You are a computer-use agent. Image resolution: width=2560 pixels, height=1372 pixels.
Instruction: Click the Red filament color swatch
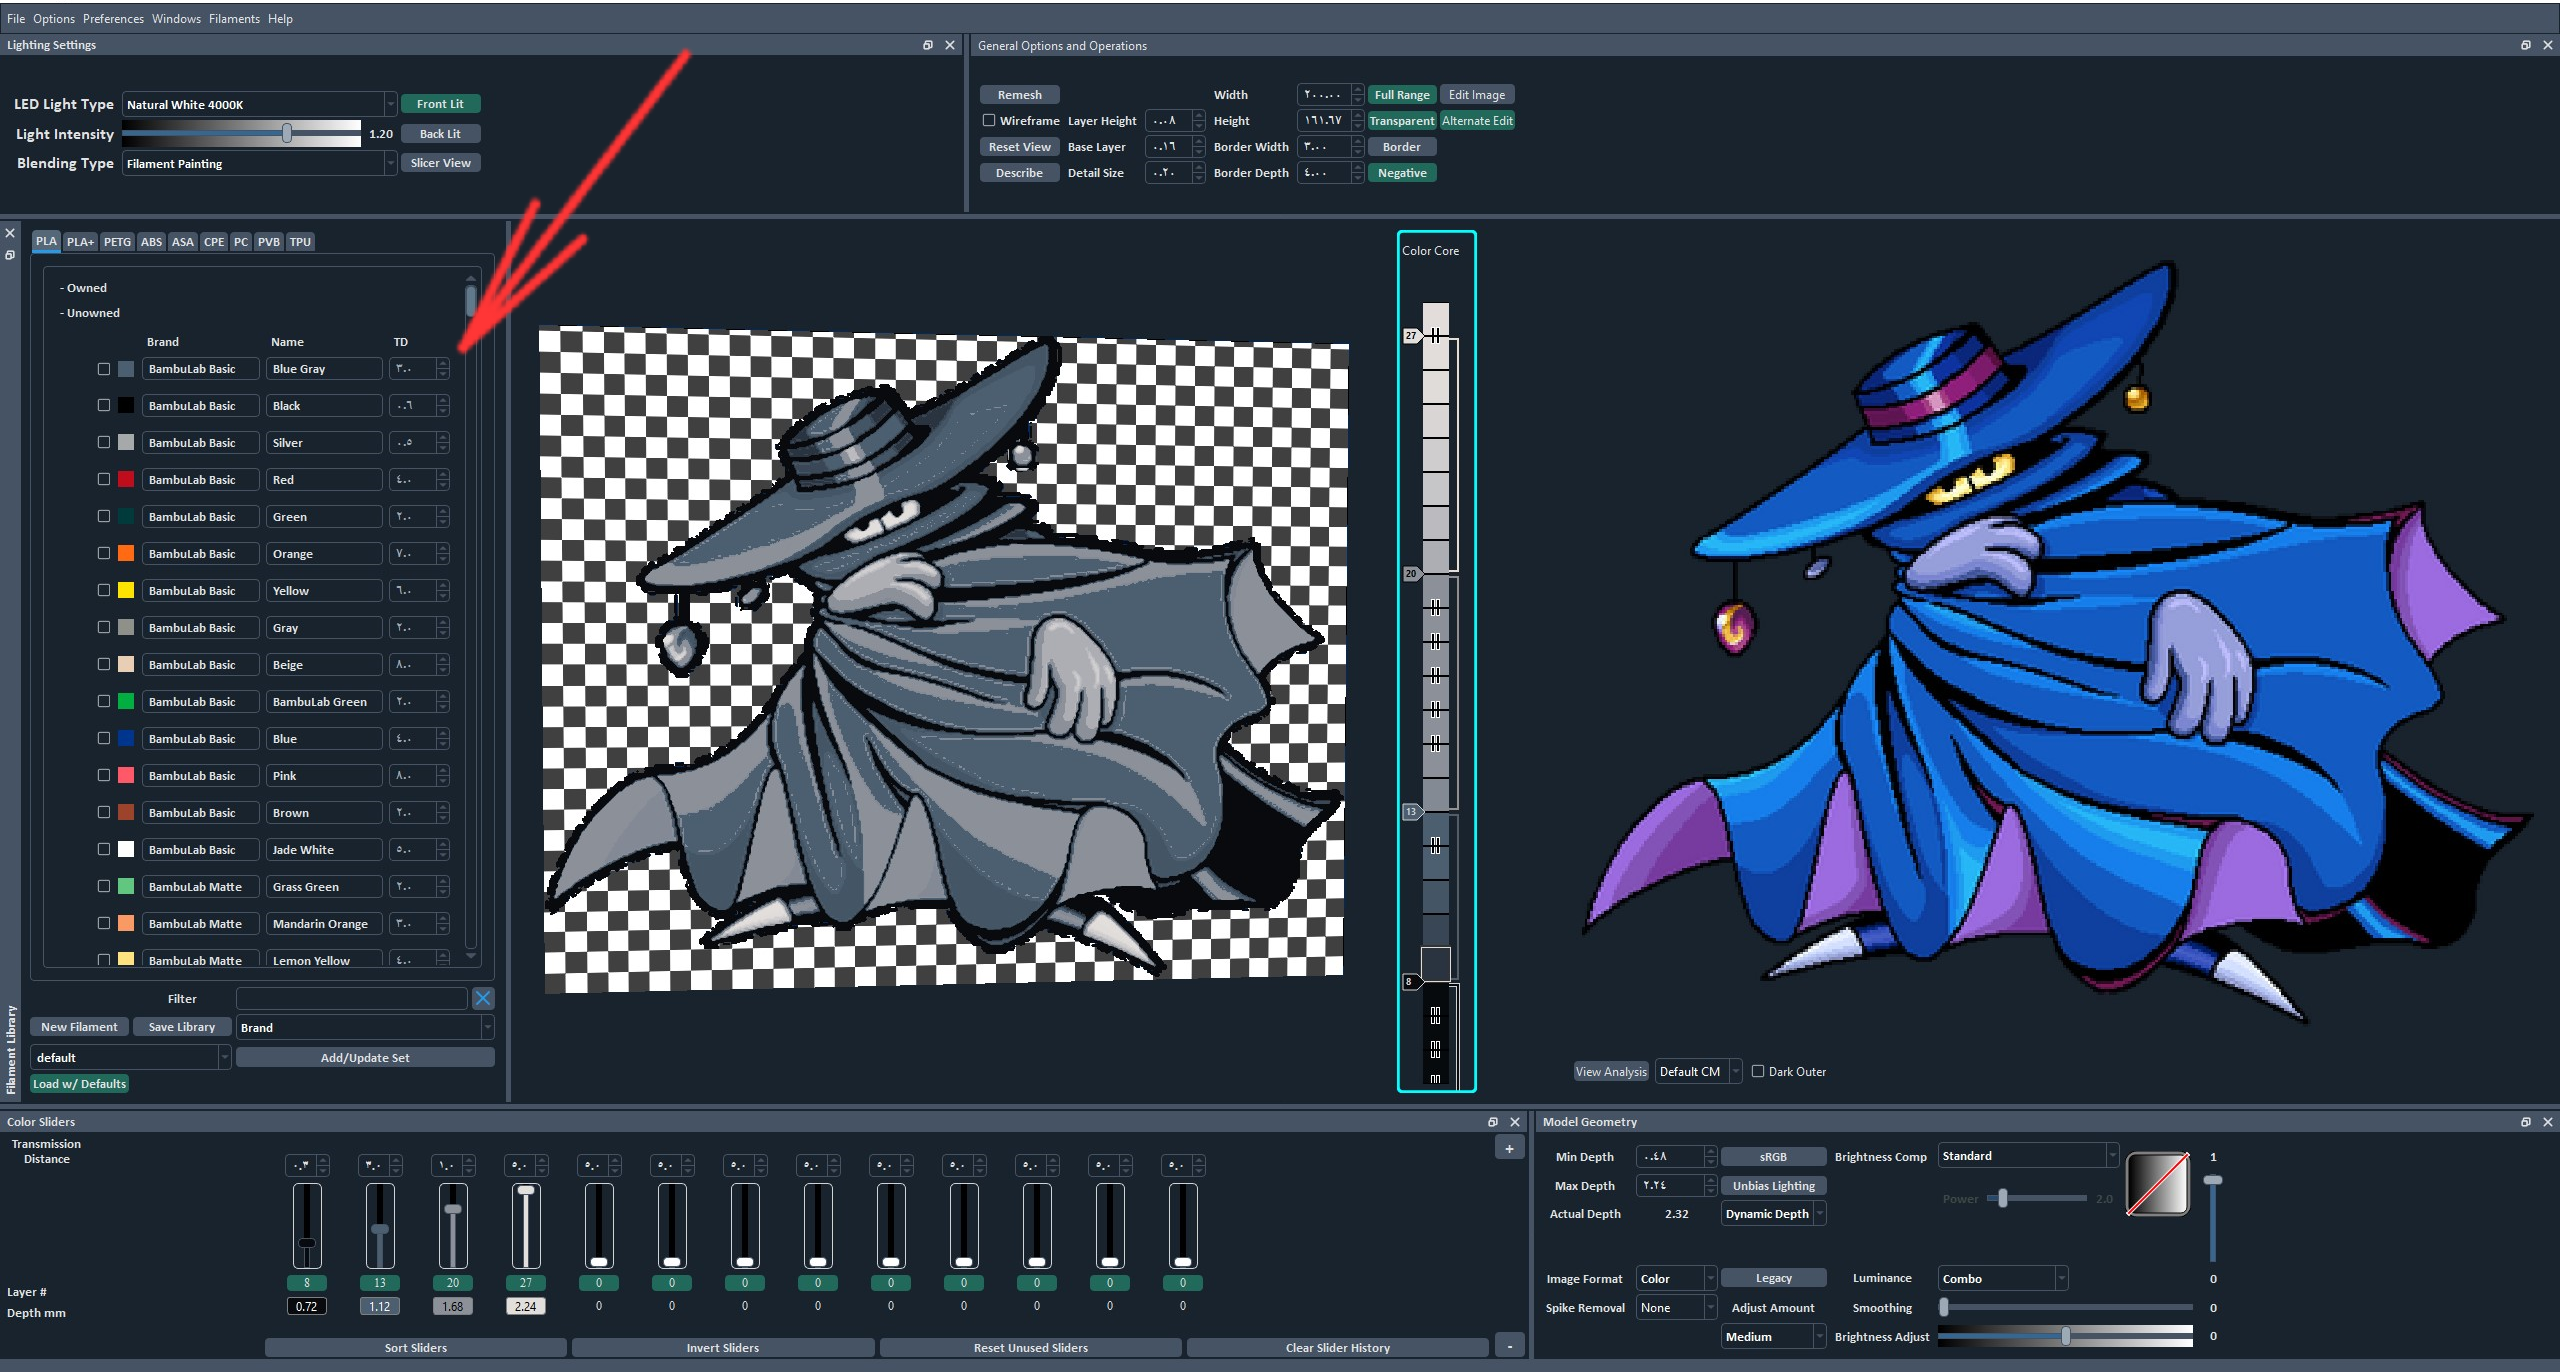coord(126,480)
